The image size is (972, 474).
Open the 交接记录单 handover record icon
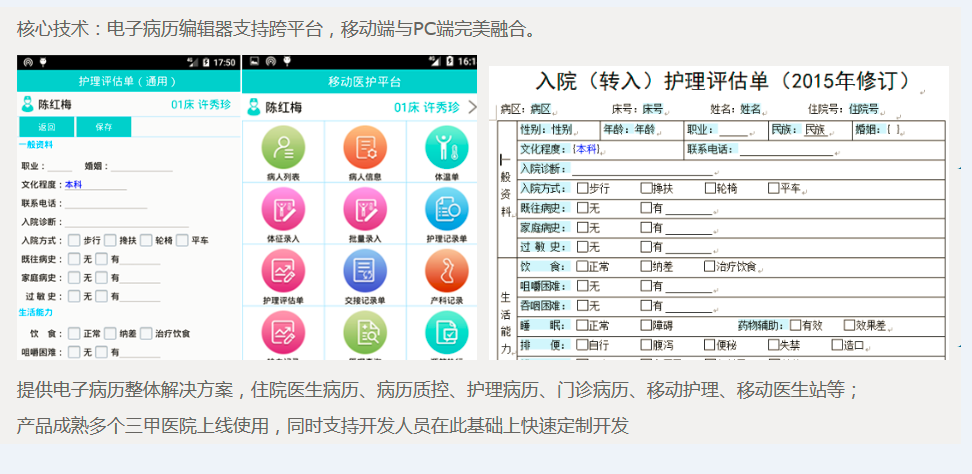[x=364, y=270]
